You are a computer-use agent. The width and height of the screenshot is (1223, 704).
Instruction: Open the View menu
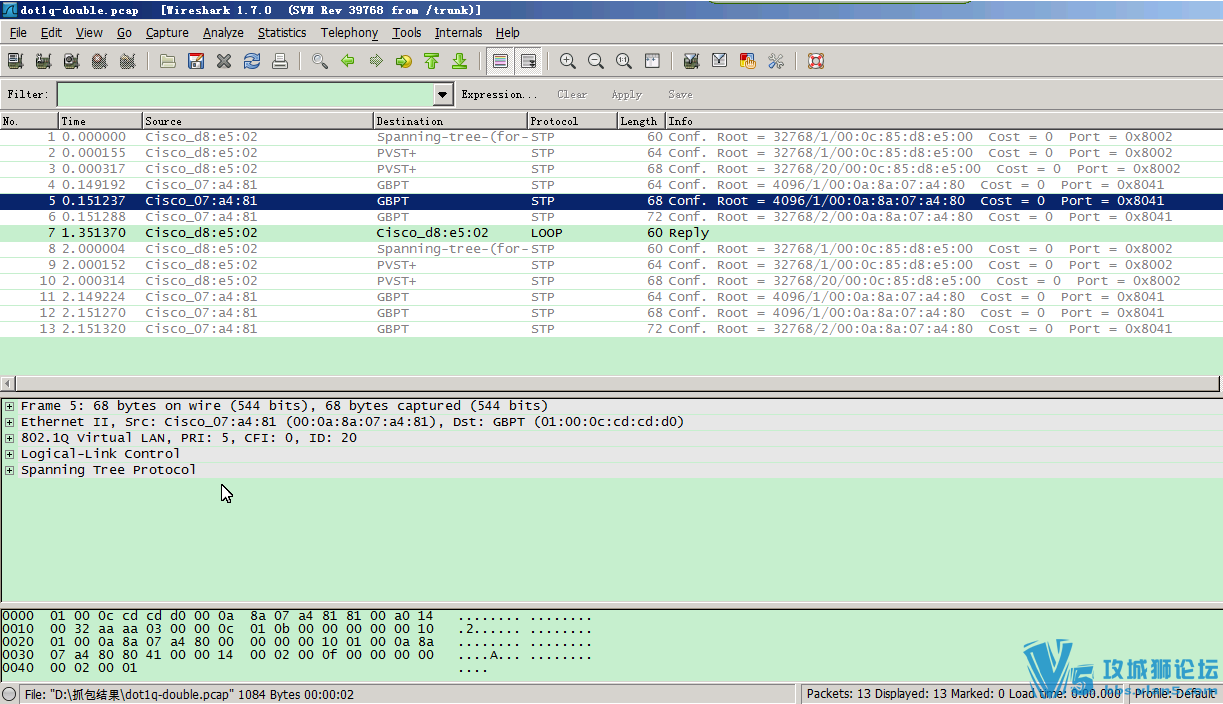pyautogui.click(x=89, y=33)
